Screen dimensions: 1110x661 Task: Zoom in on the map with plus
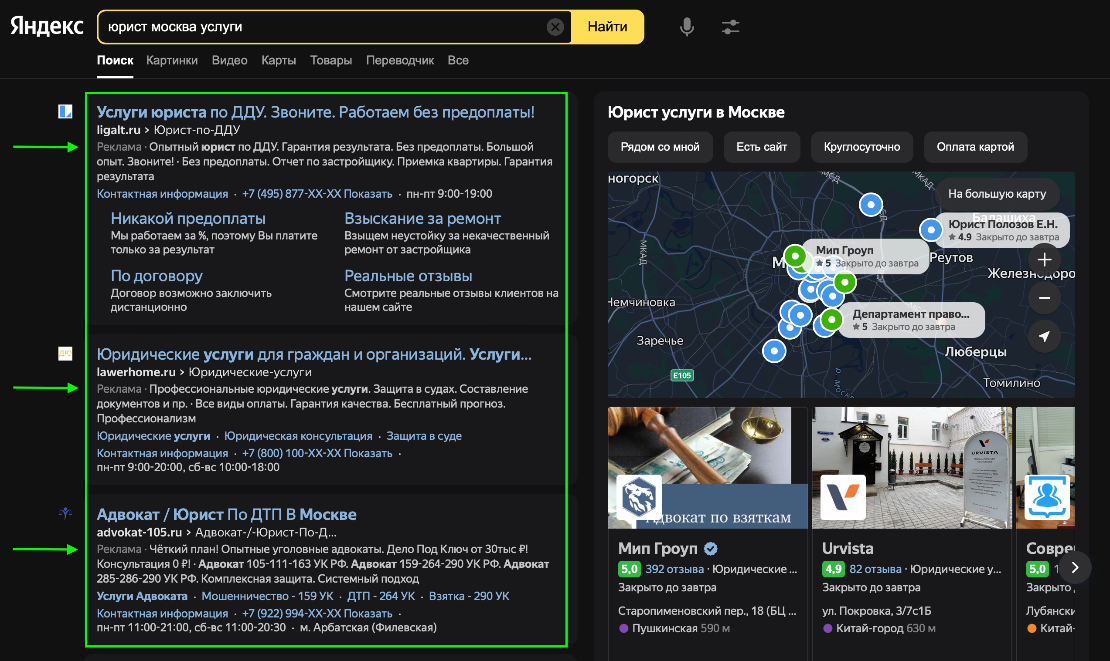(1044, 260)
